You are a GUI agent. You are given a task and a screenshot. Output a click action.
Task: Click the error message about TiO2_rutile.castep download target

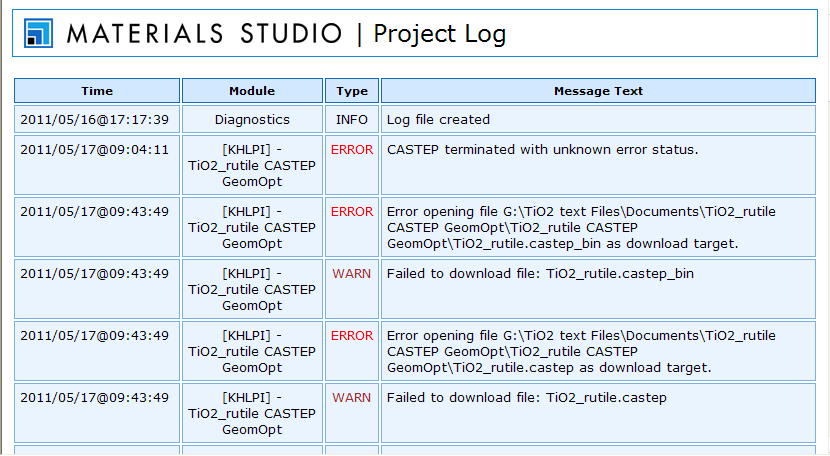click(x=580, y=351)
